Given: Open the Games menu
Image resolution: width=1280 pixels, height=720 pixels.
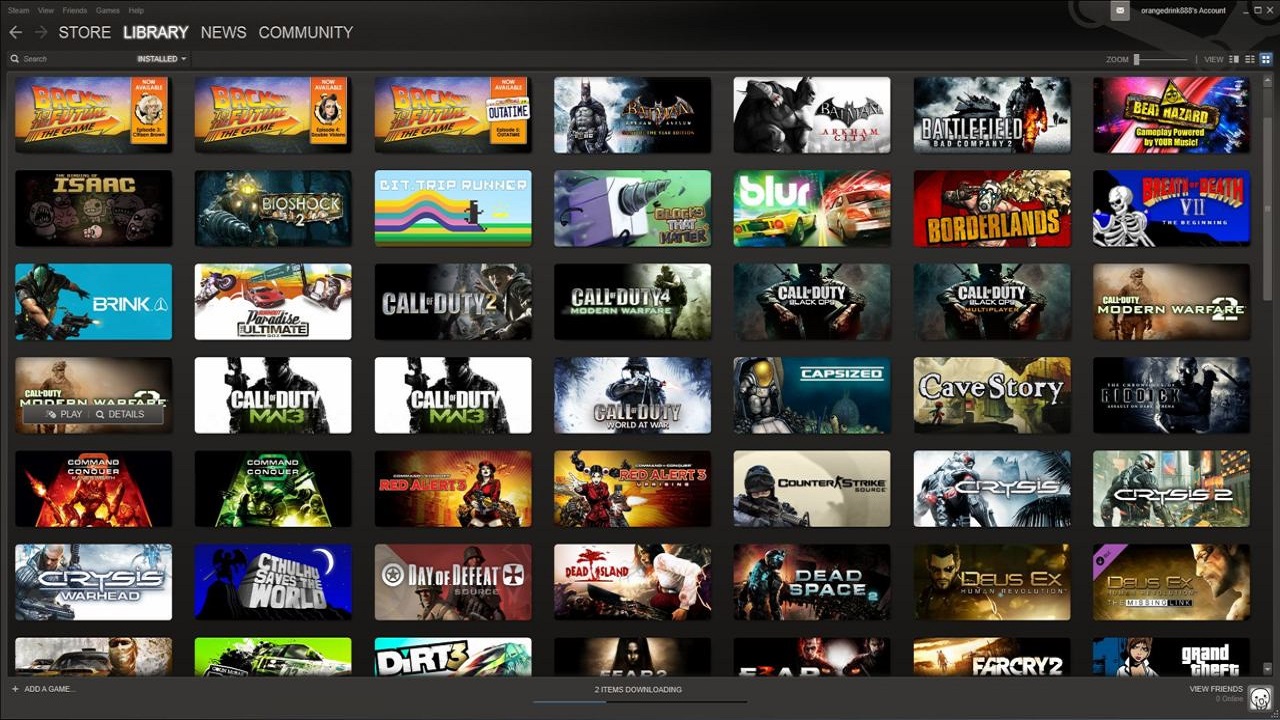Looking at the screenshot, I should 108,10.
